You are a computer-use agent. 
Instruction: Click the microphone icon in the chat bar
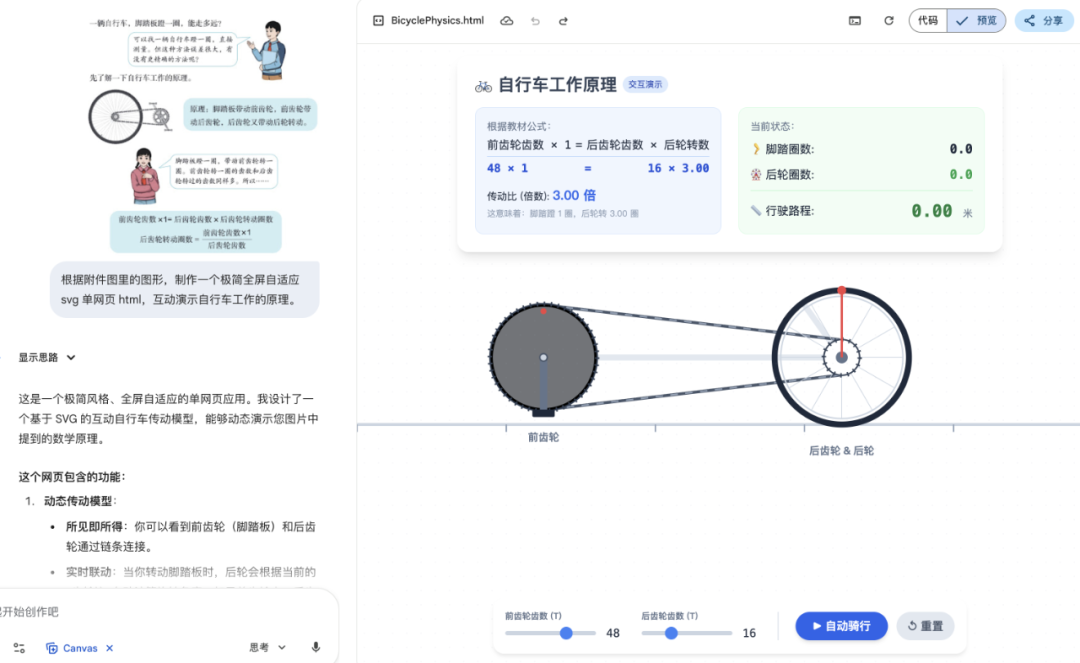315,647
